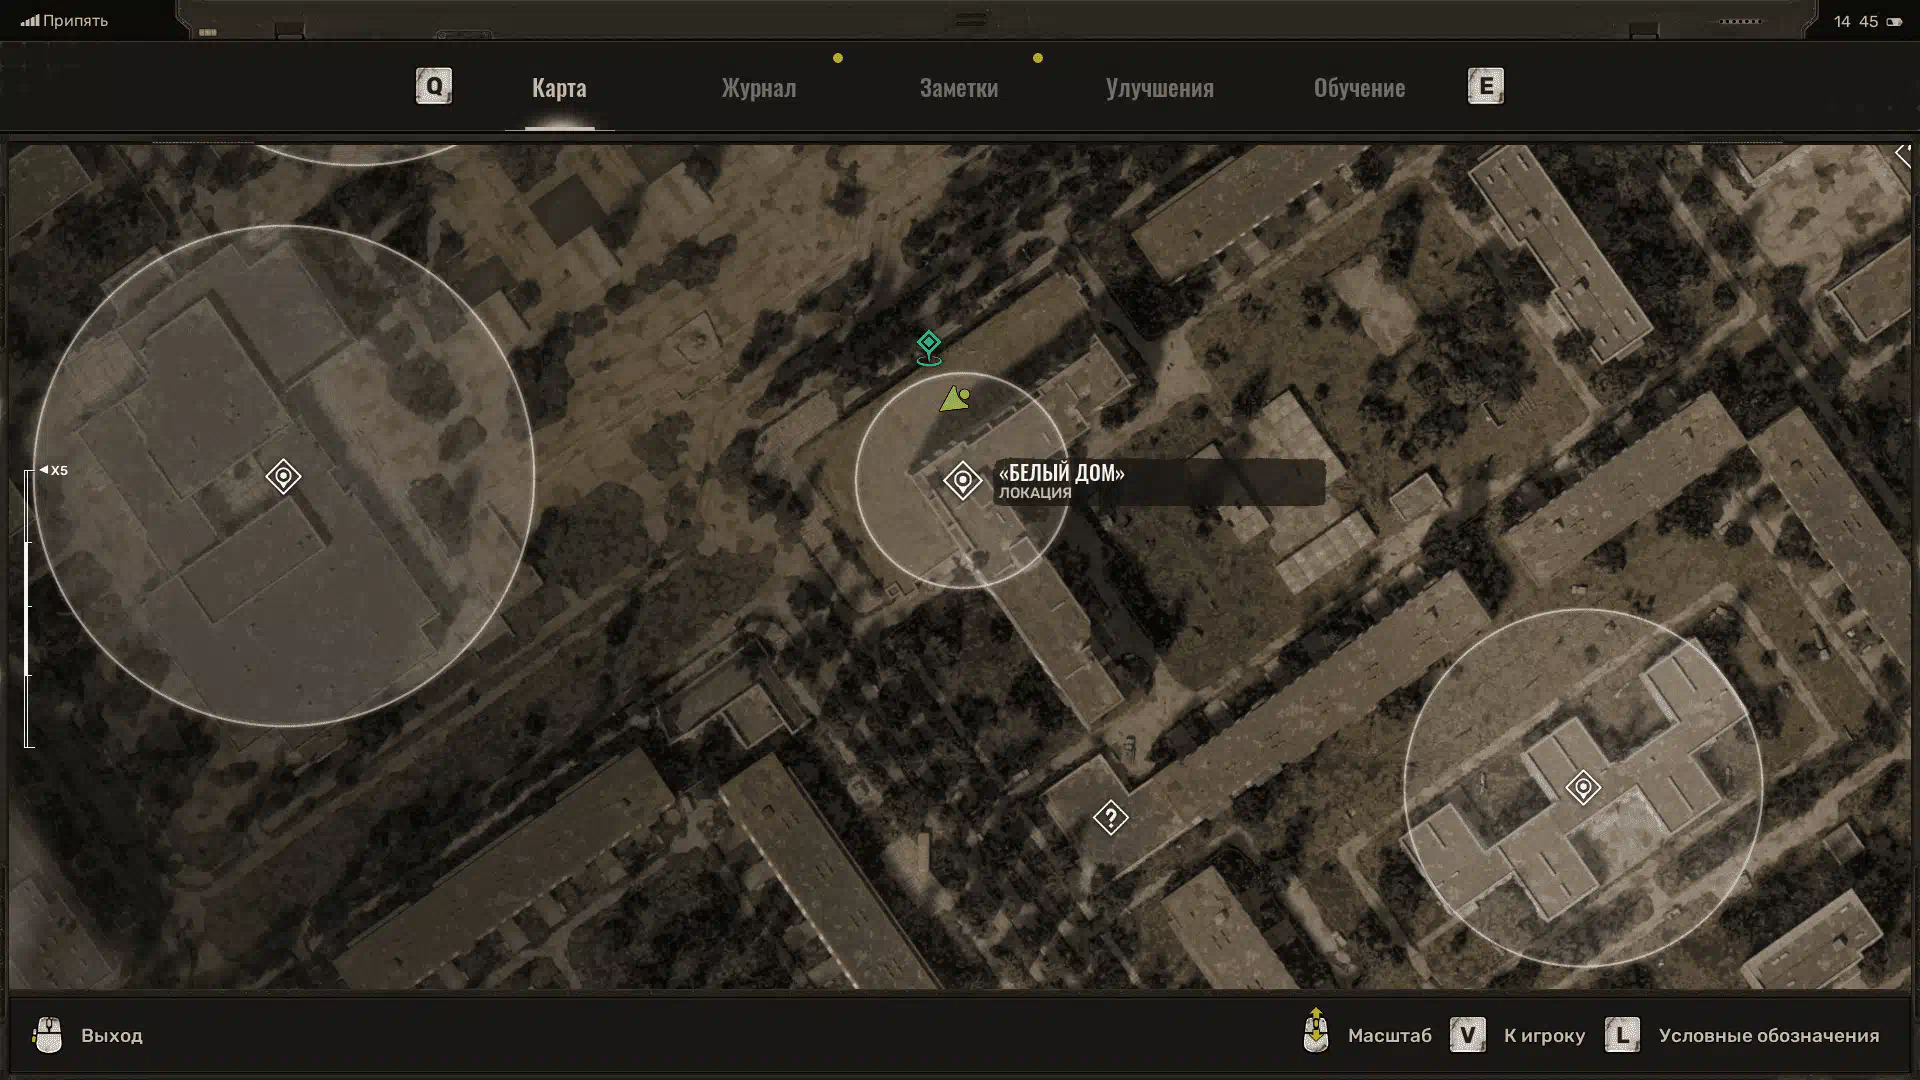Click the L key legend icon
The height and width of the screenshot is (1080, 1920).
pyautogui.click(x=1622, y=1035)
